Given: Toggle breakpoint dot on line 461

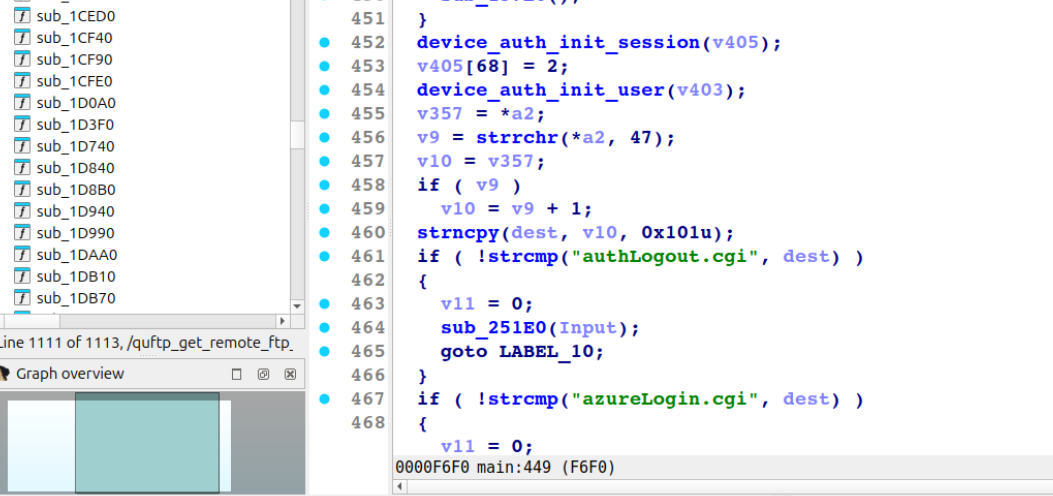Looking at the screenshot, I should (x=323, y=257).
